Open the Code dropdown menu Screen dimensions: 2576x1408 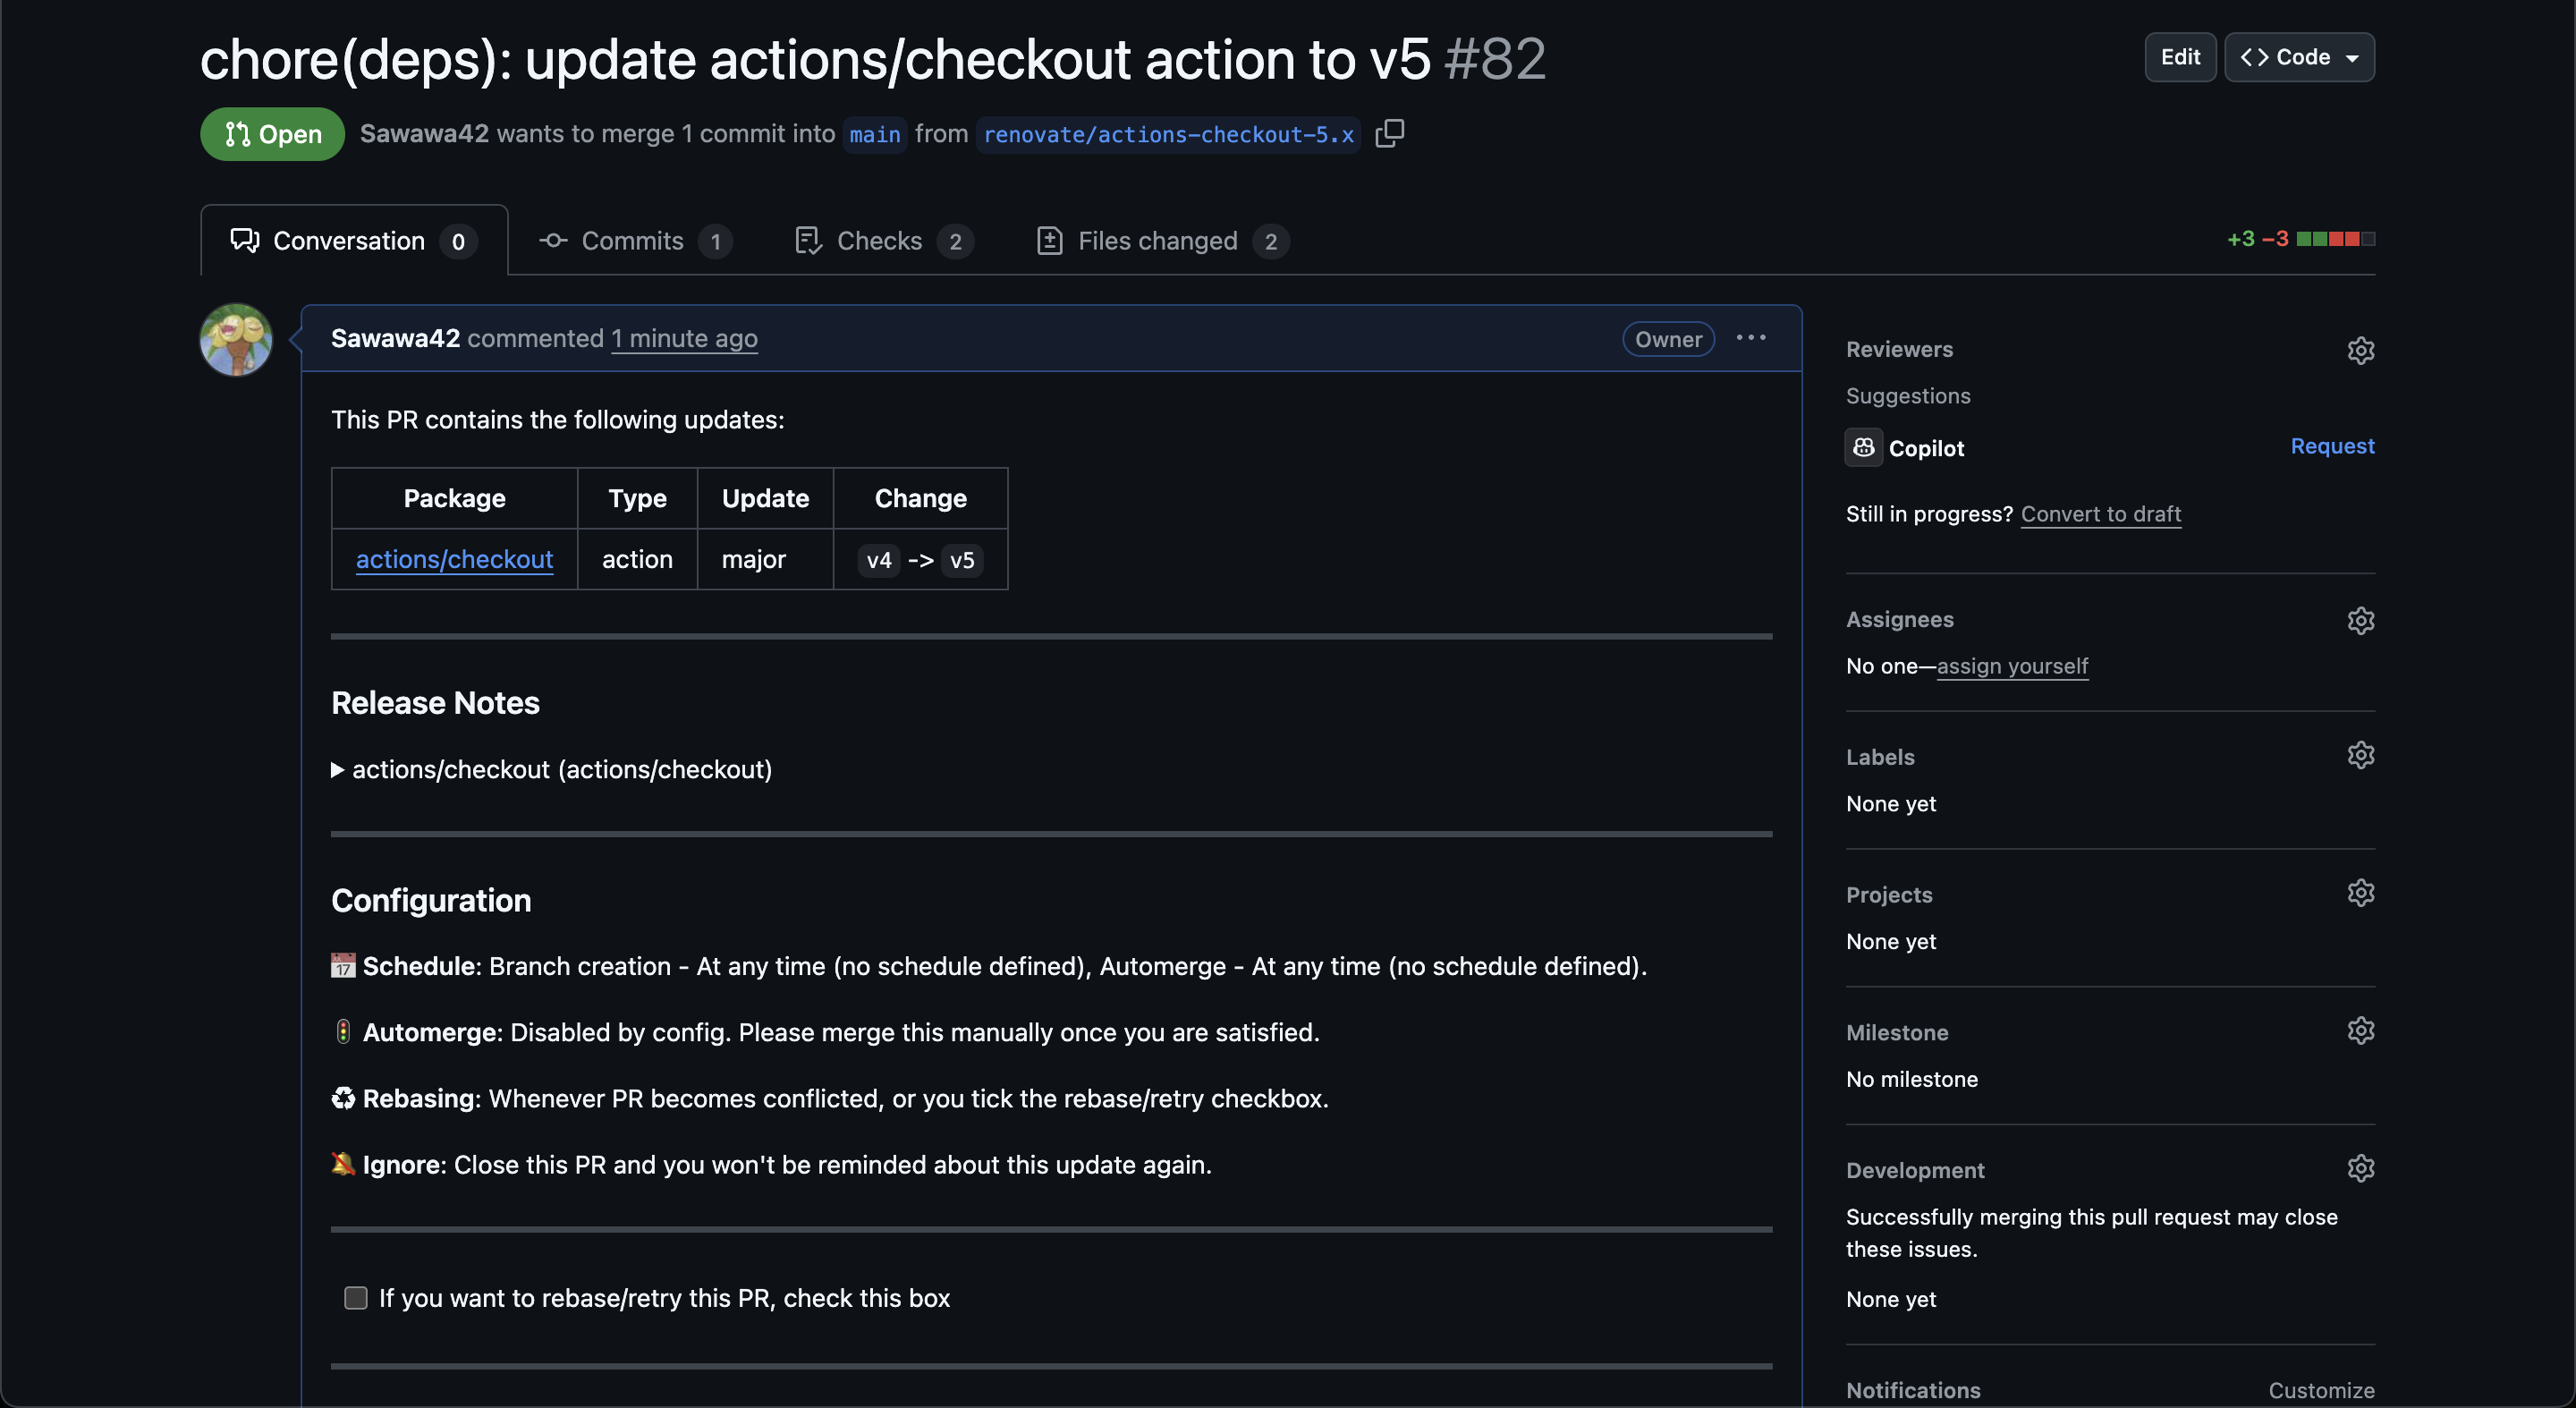(2299, 57)
